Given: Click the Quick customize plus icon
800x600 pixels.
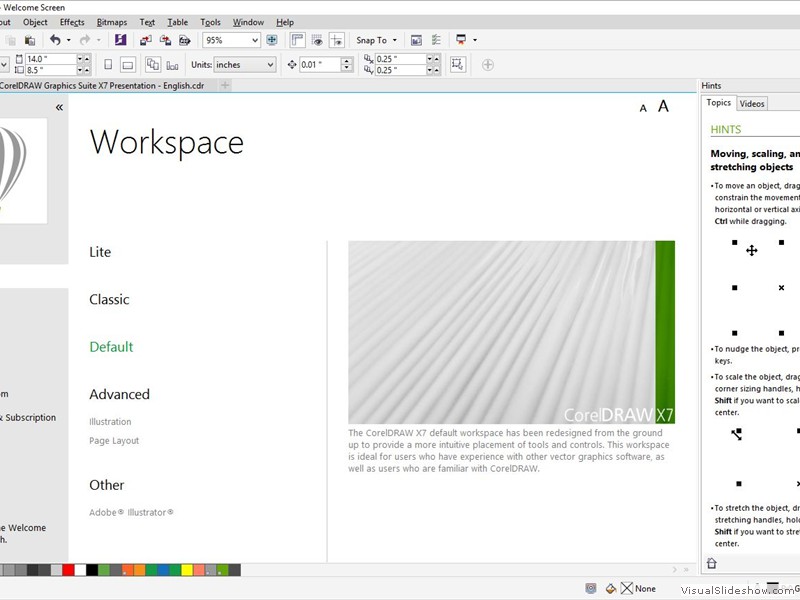Looking at the screenshot, I should 488,65.
